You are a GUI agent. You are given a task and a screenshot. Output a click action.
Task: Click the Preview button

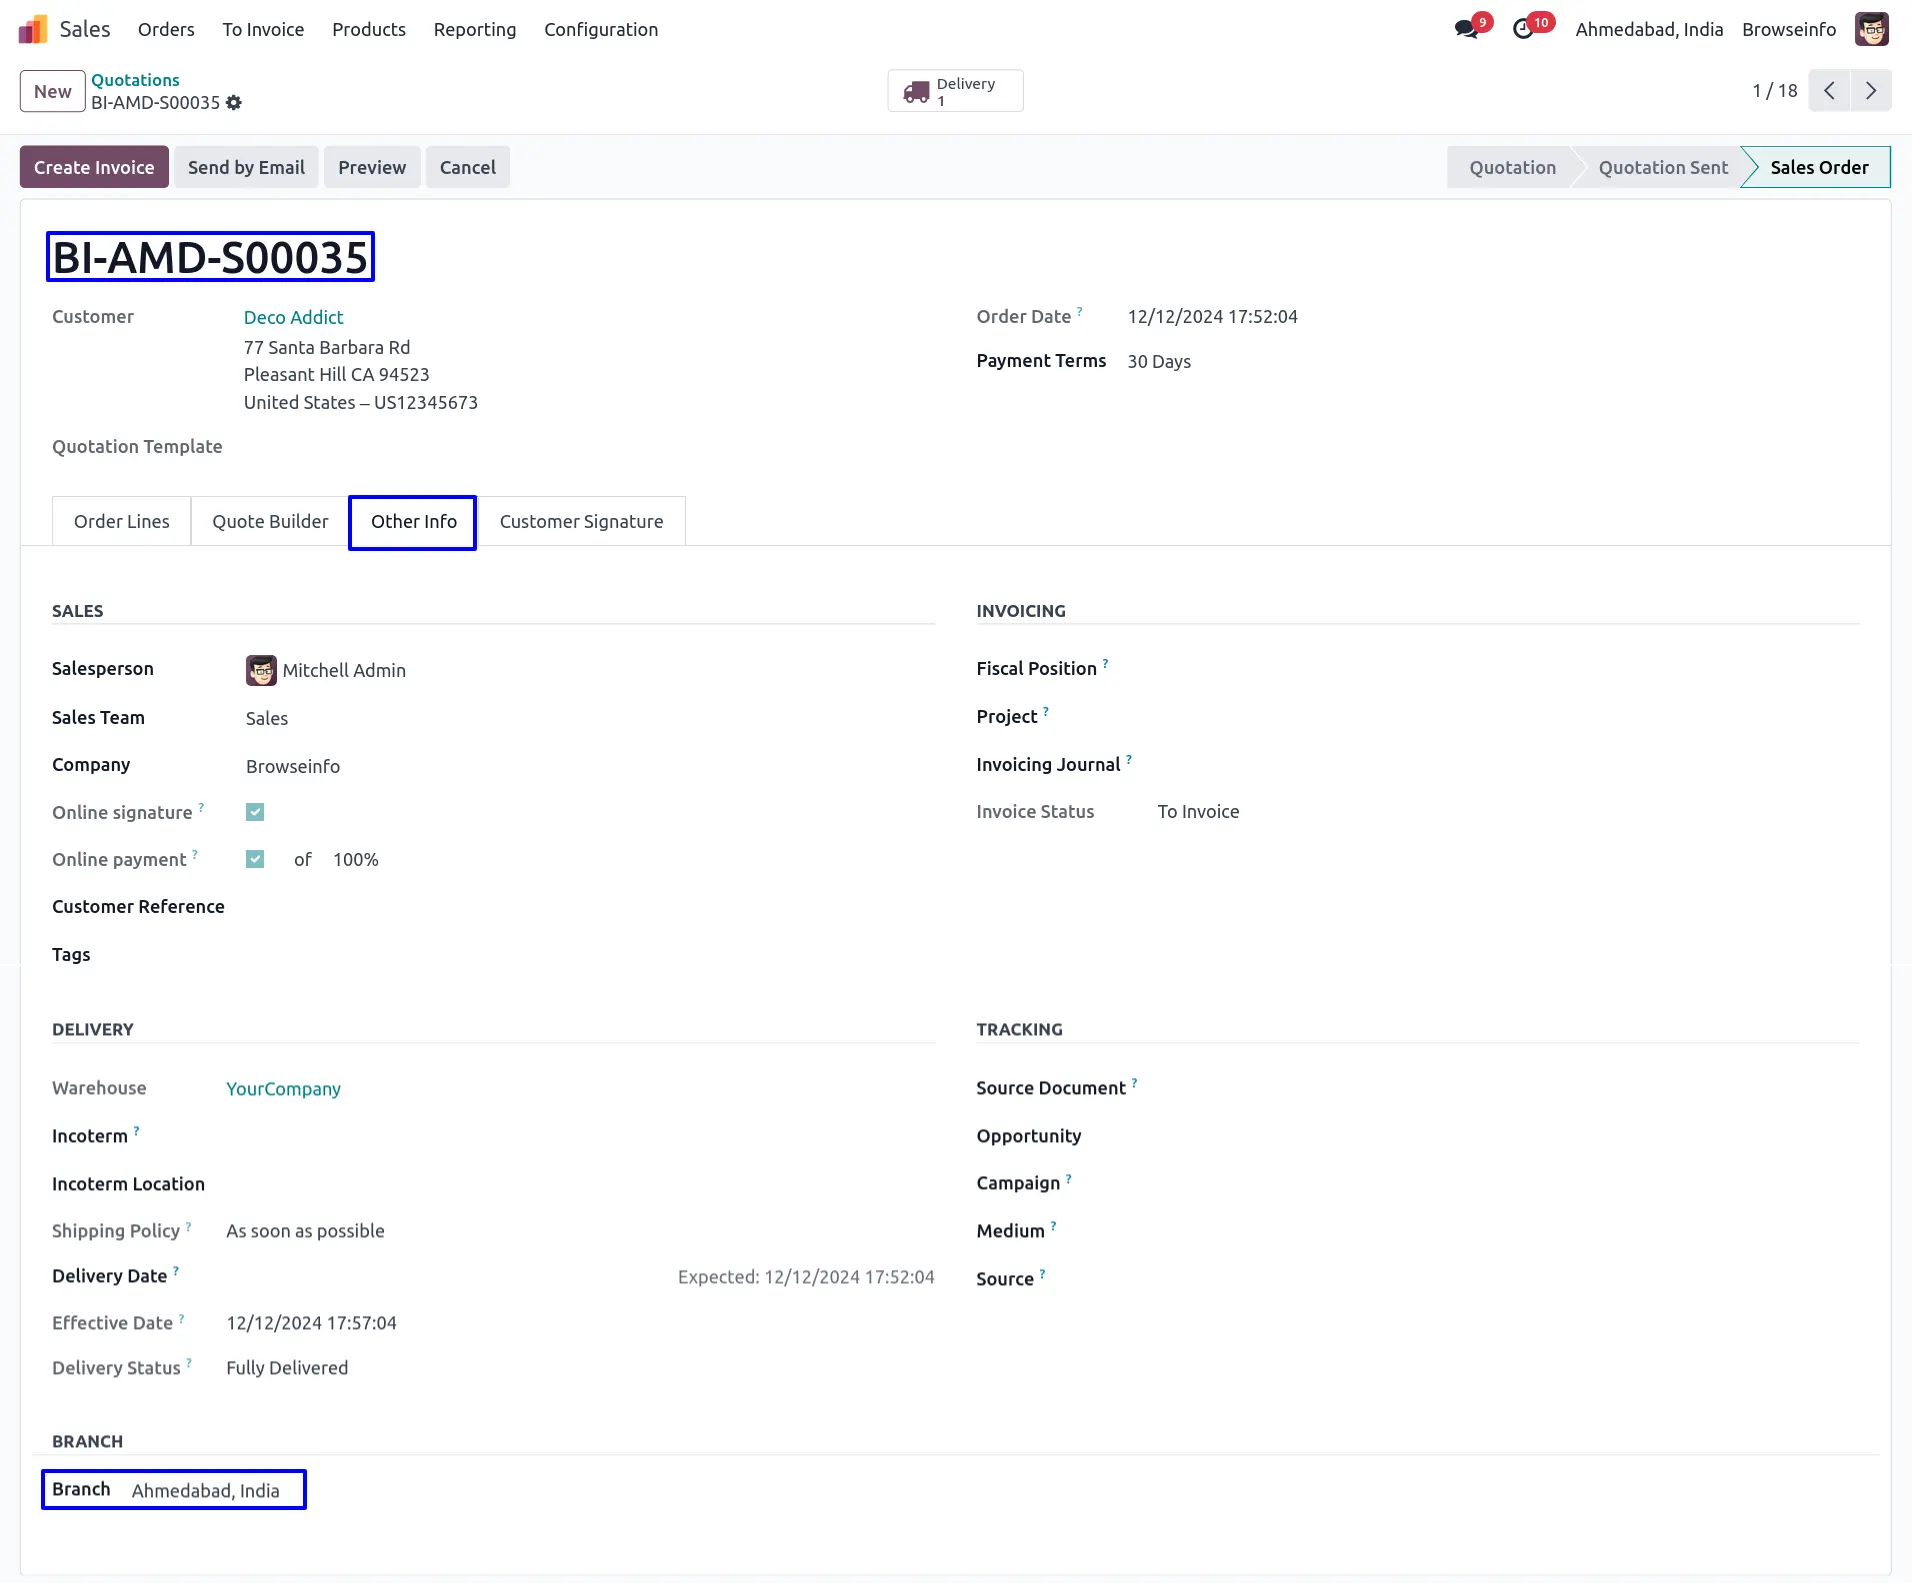(x=372, y=167)
